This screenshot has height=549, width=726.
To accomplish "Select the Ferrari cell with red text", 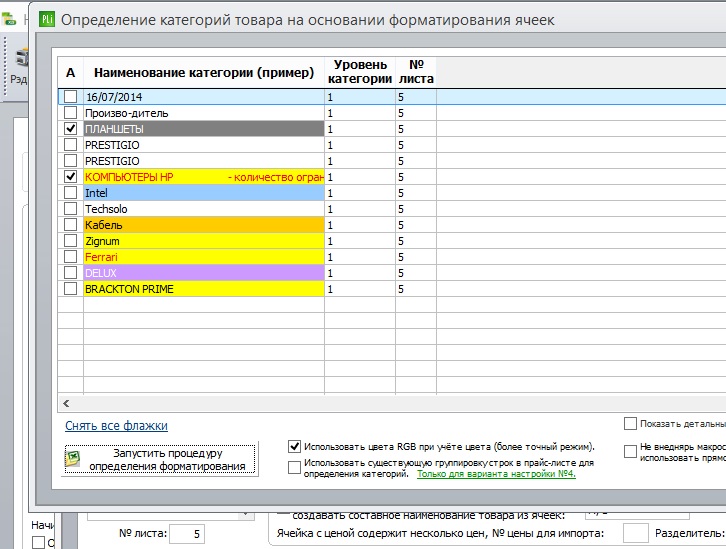I will [x=204, y=256].
